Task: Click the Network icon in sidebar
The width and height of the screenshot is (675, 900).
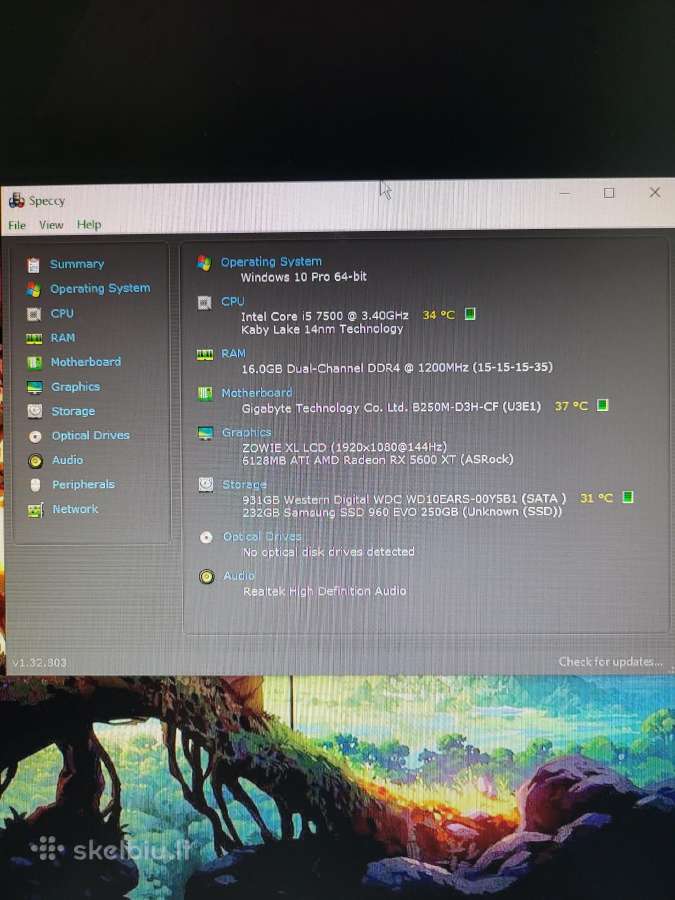Action: pos(36,510)
